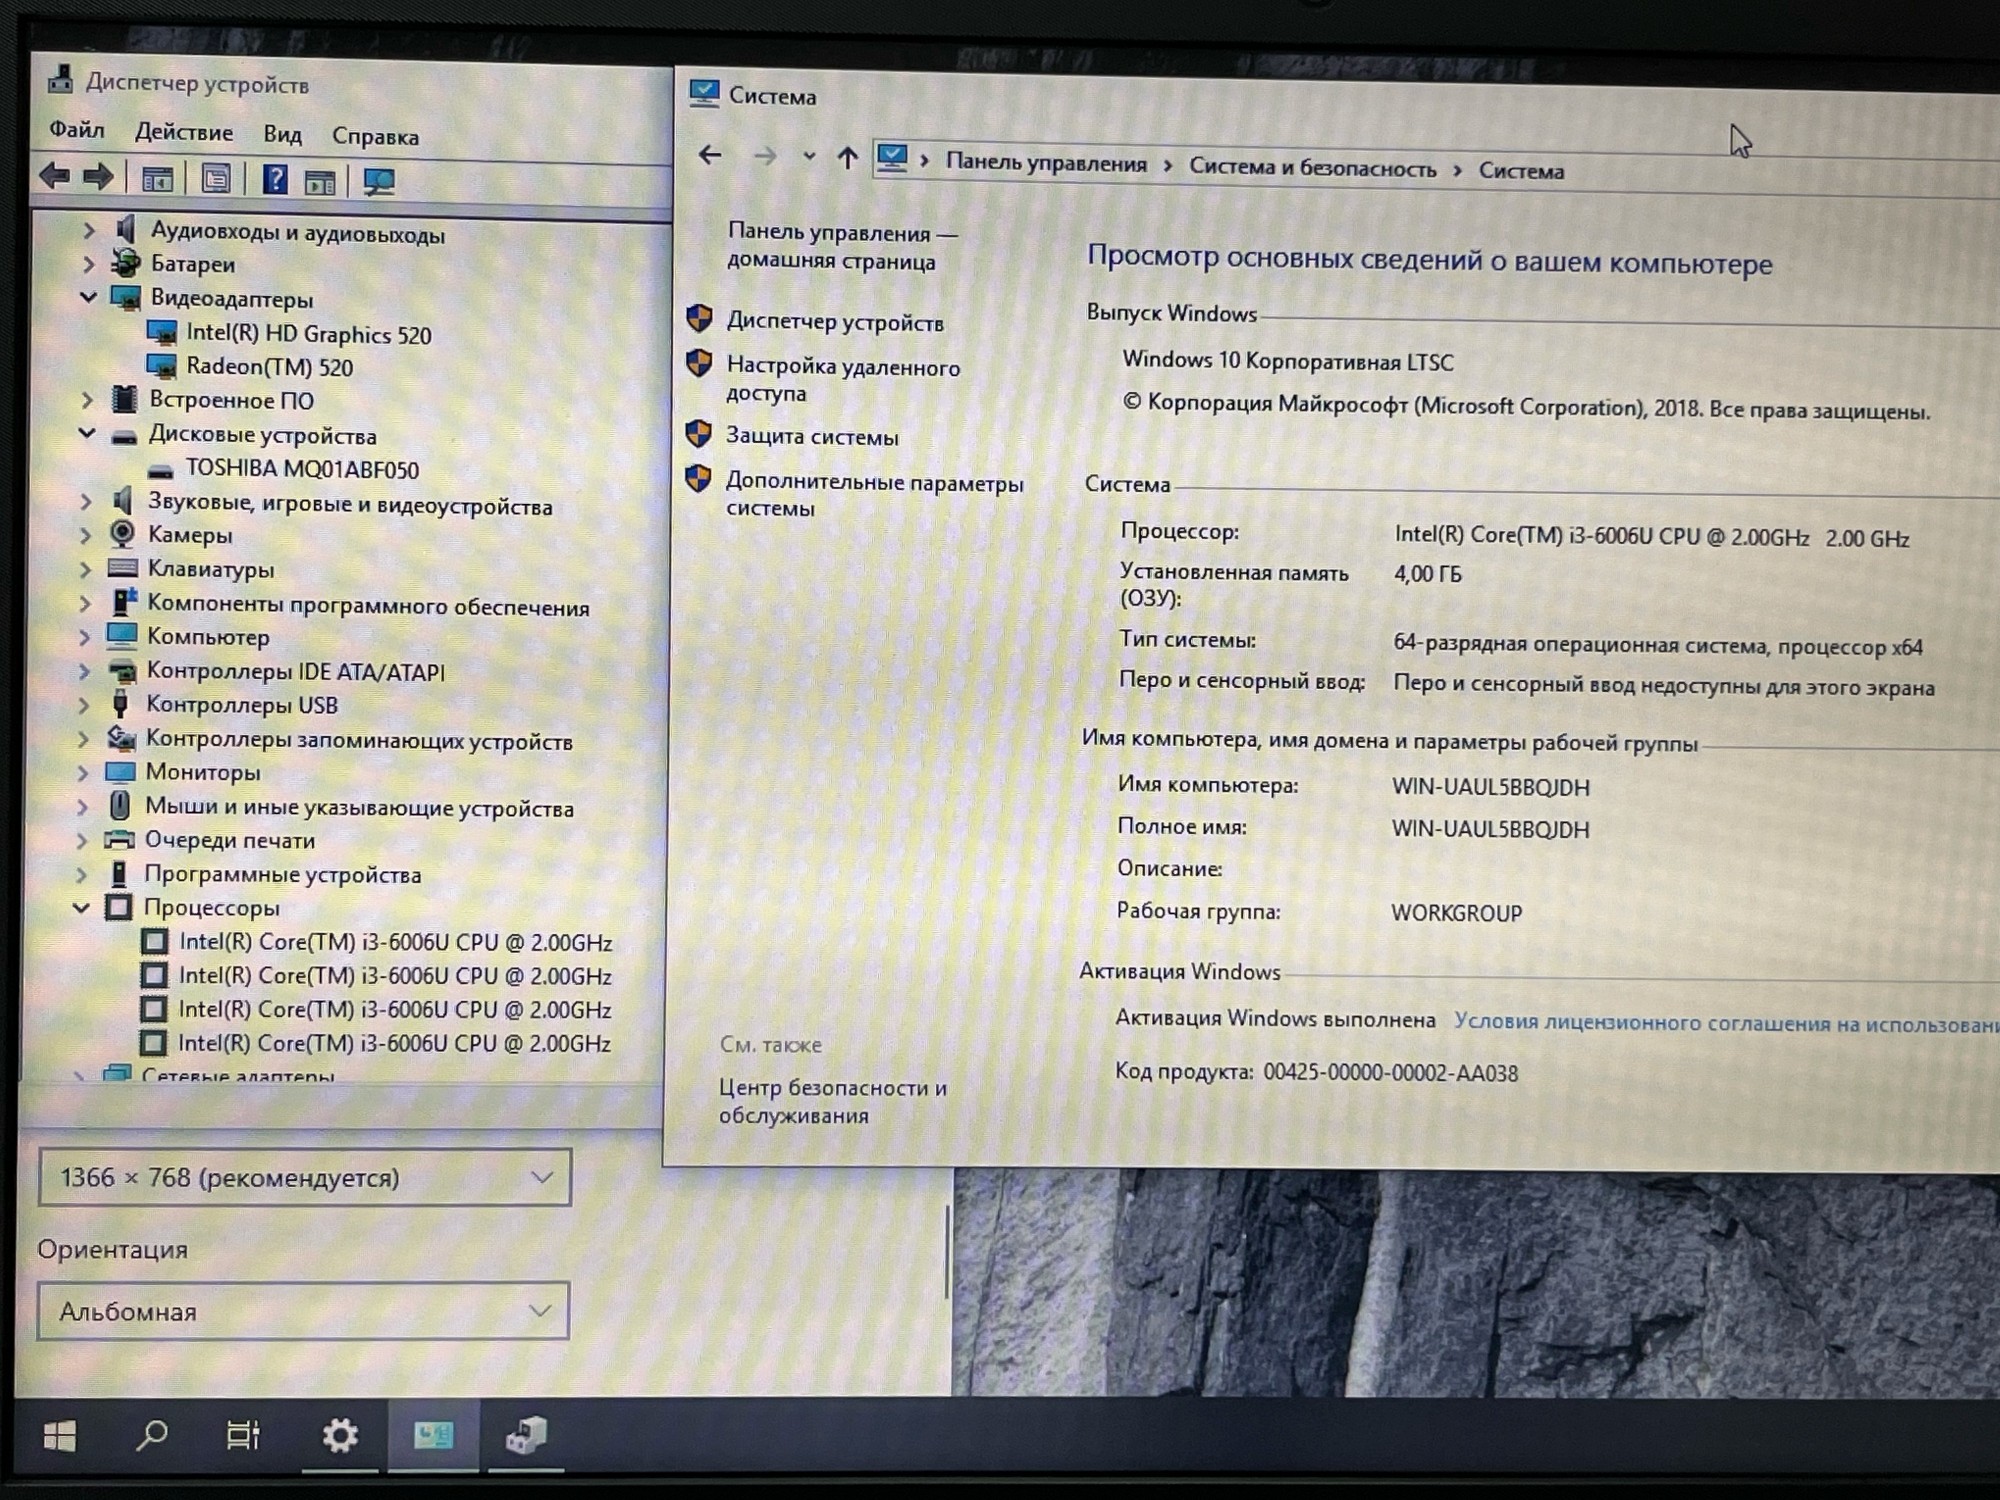Viewport: 2000px width, 1500px height.
Task: Expand Аудиовходы и аудиовыходы node
Action: pos(89,230)
